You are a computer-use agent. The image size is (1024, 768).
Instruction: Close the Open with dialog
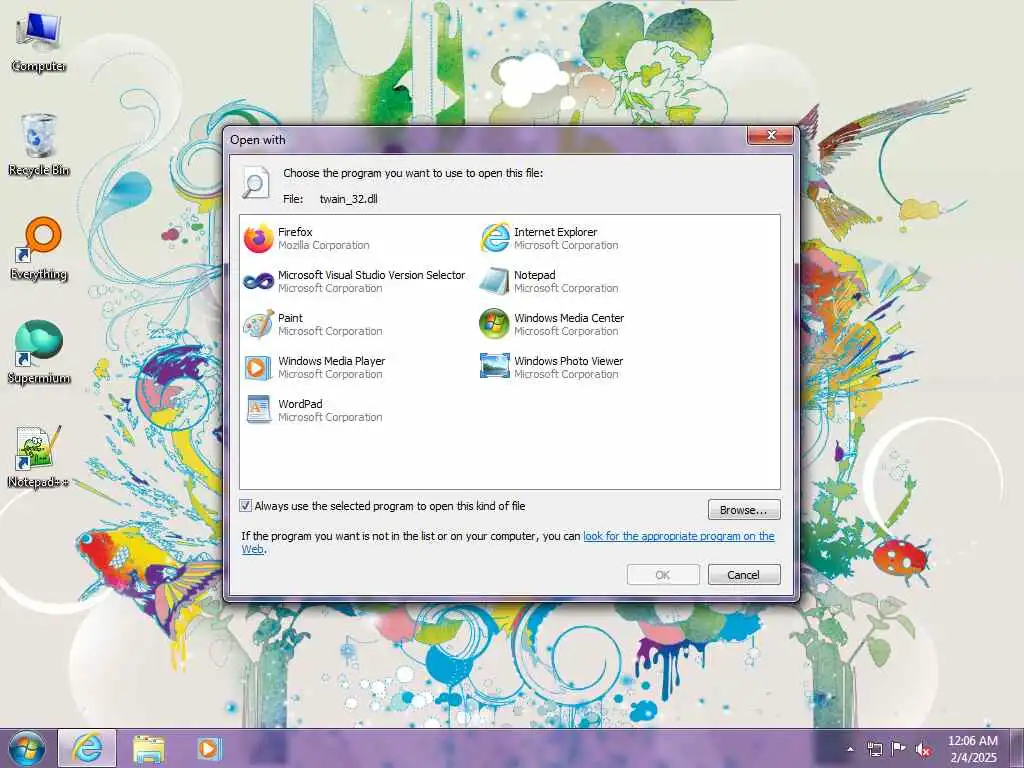[x=771, y=135]
